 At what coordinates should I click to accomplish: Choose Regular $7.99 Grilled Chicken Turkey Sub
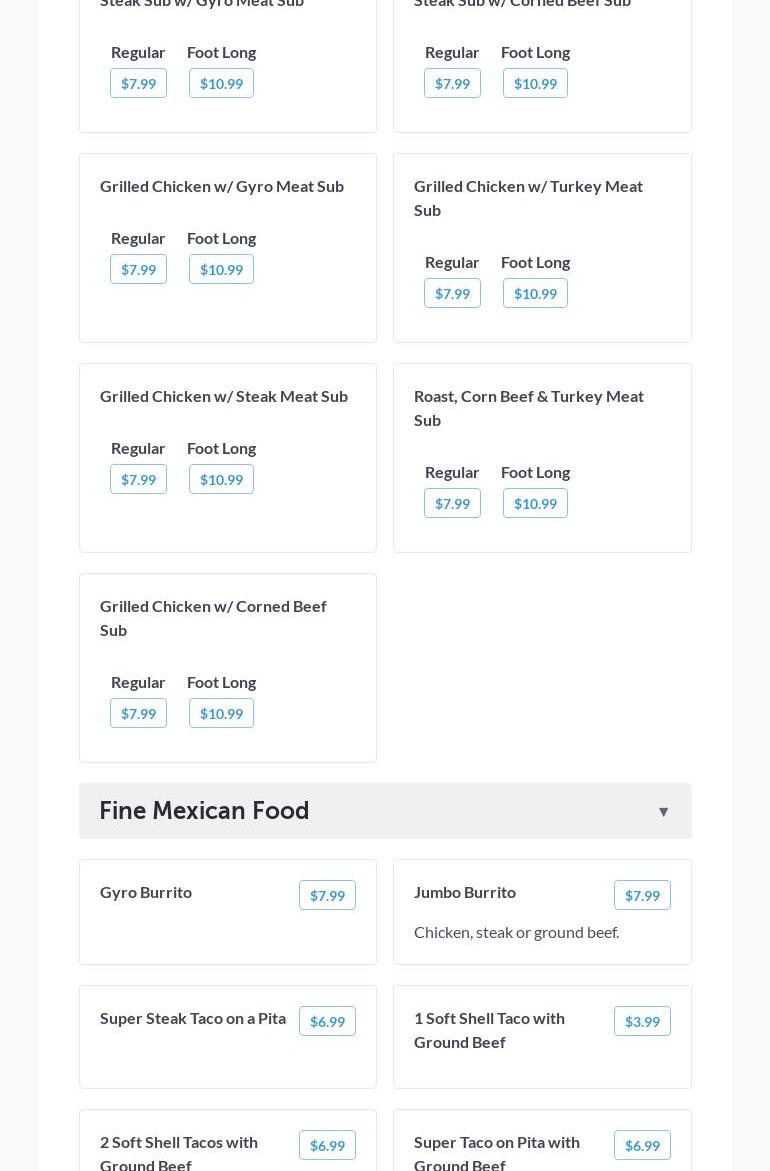[452, 293]
